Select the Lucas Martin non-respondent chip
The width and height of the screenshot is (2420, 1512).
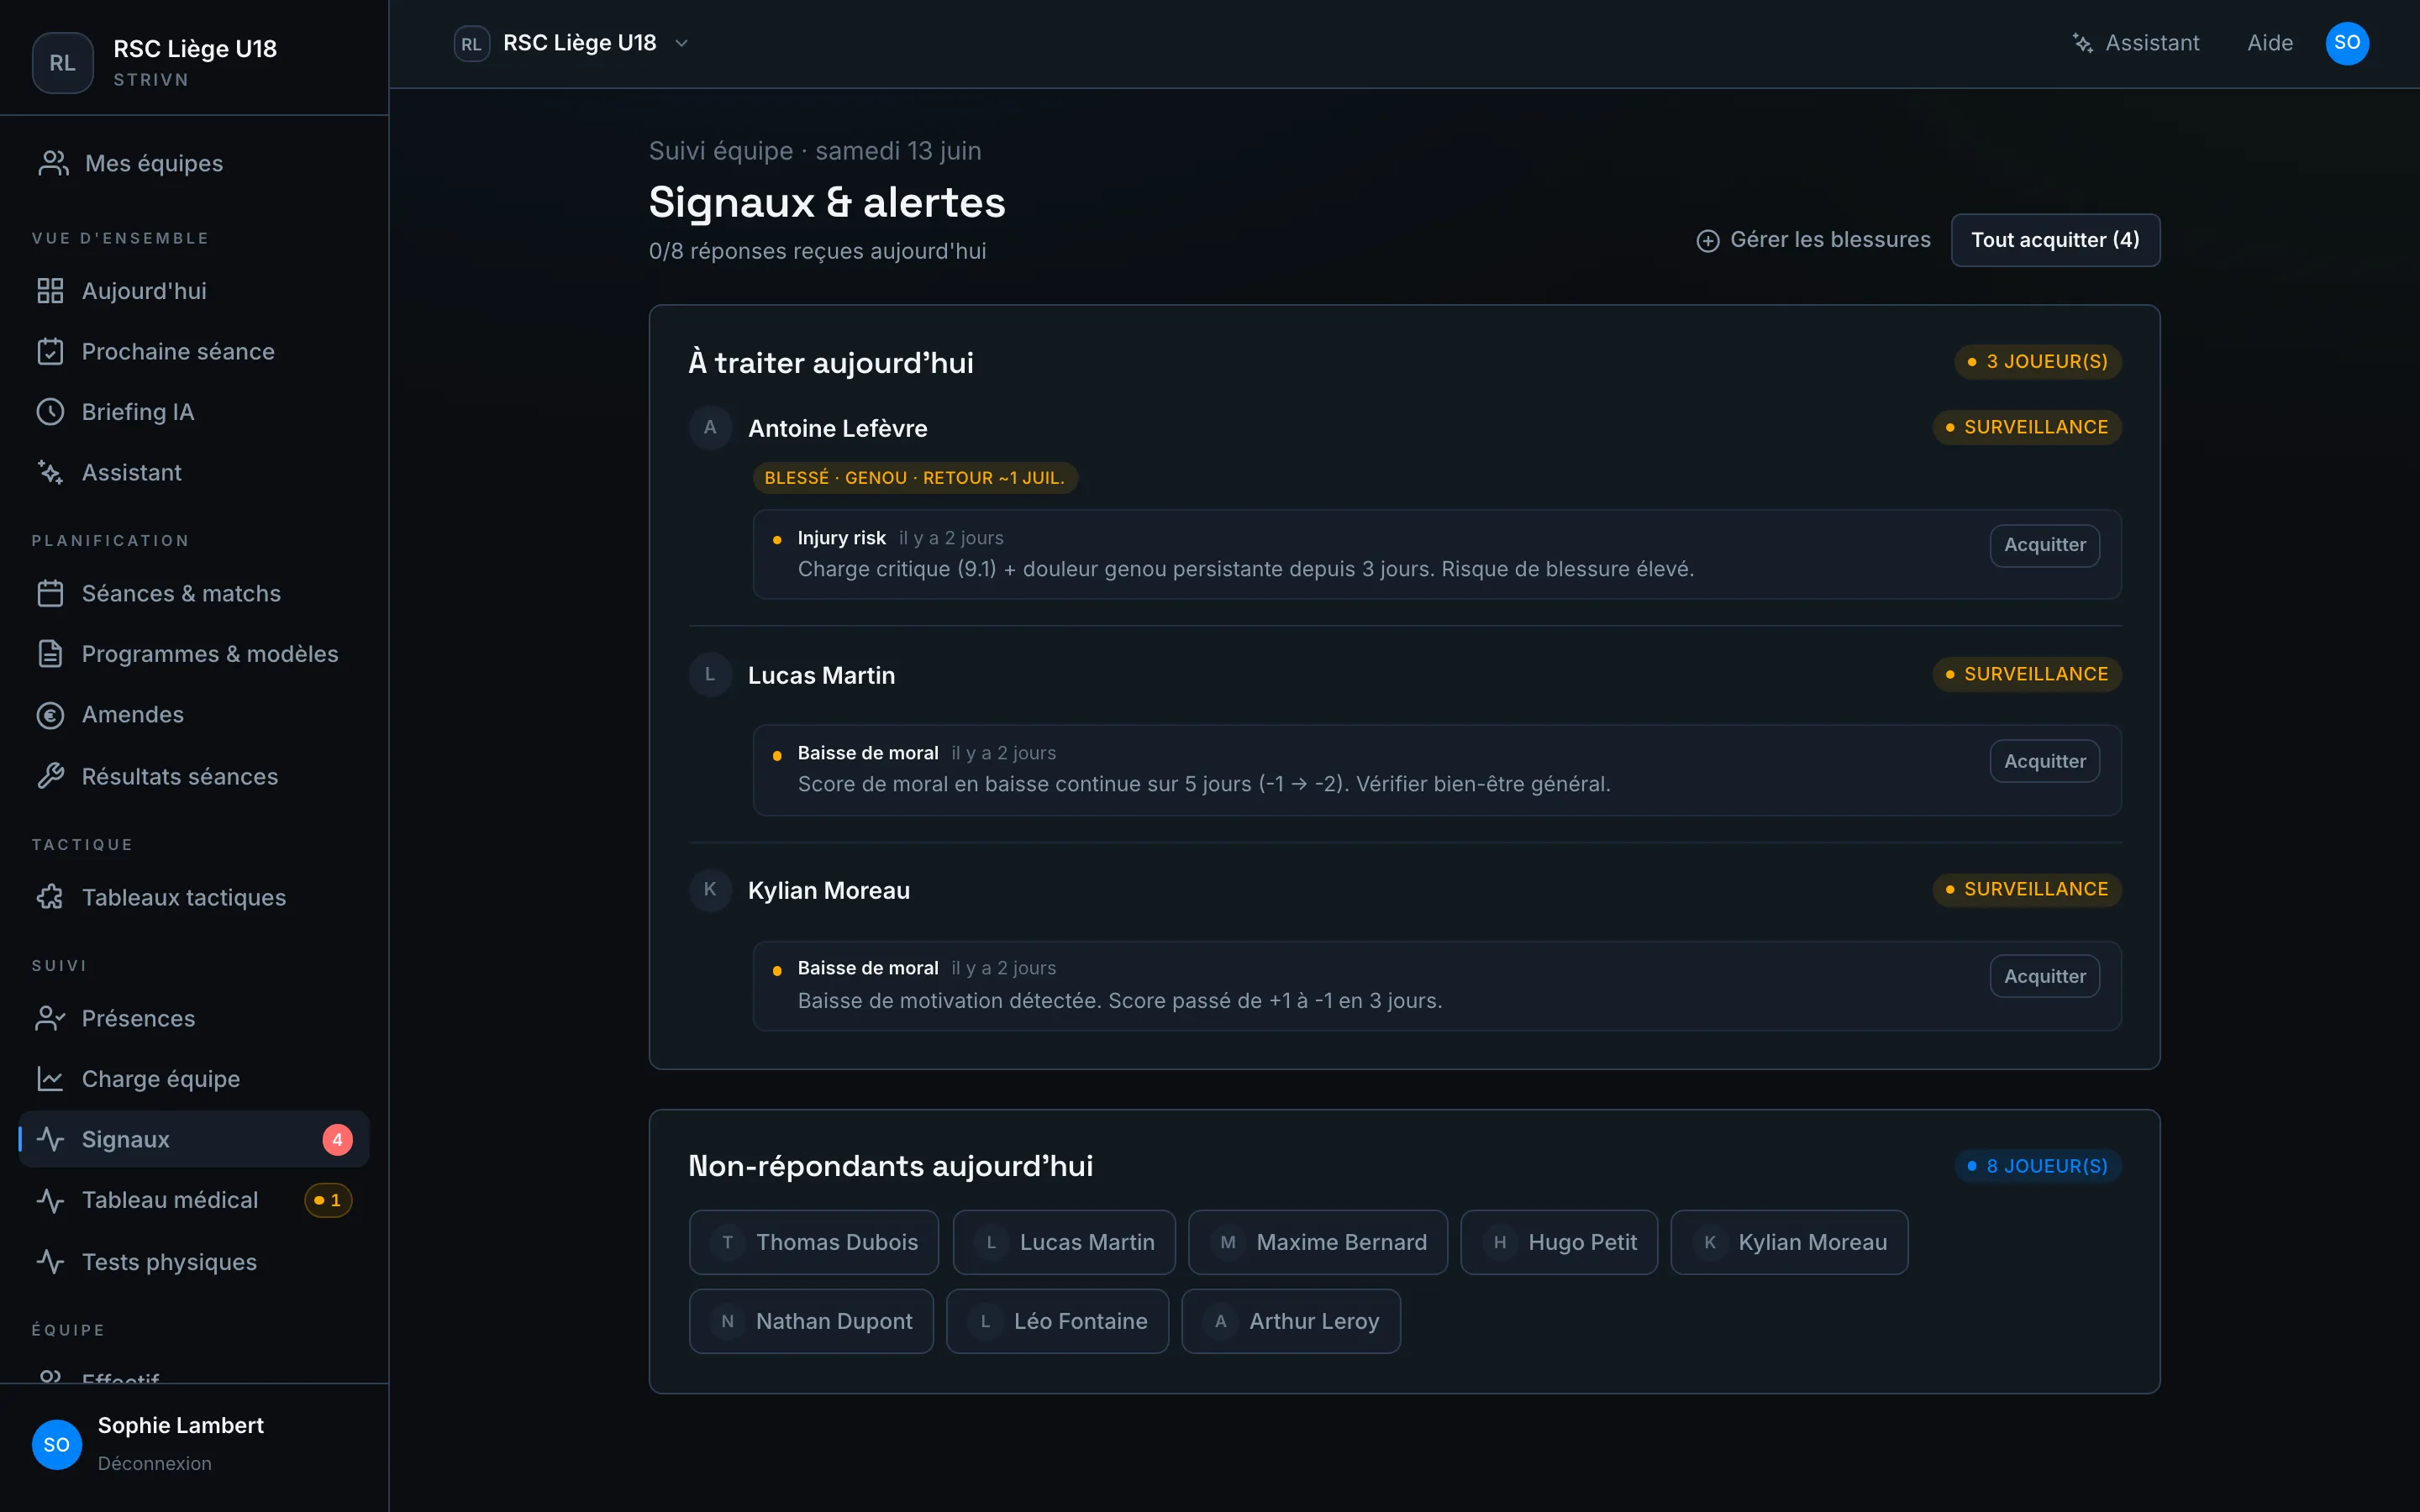click(x=1064, y=1242)
